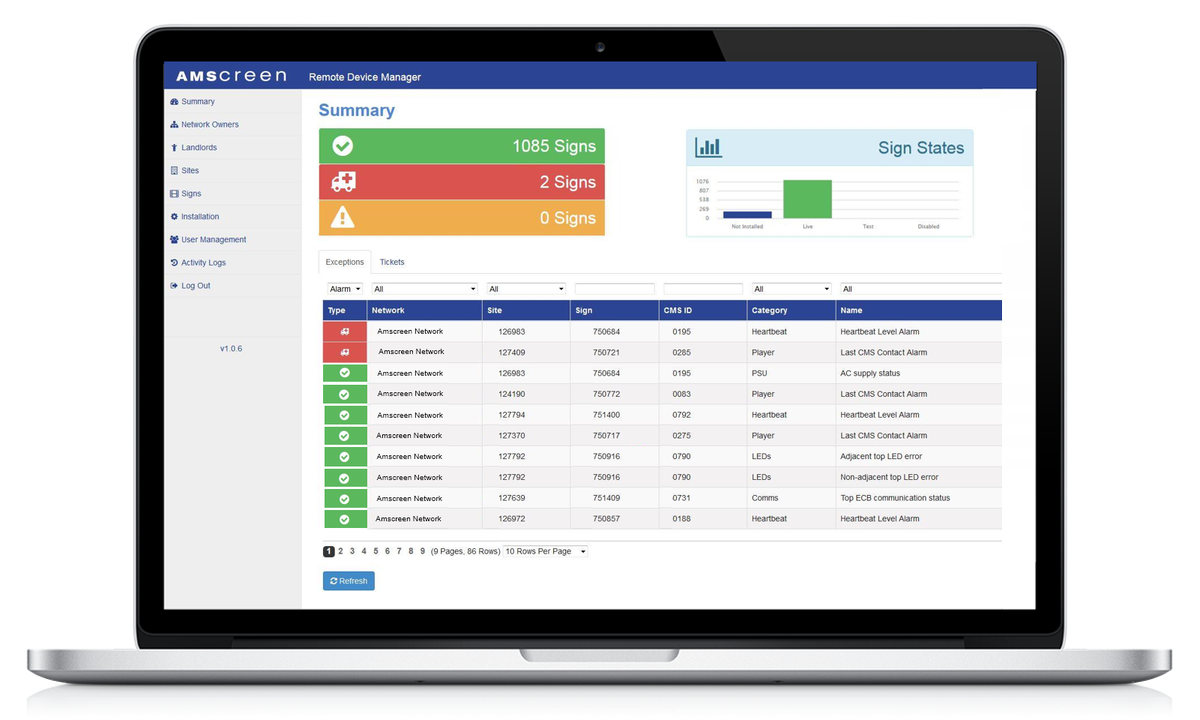Click red alarm icon for CMS ID 0285 row
This screenshot has width=1200, height=720.
point(345,352)
